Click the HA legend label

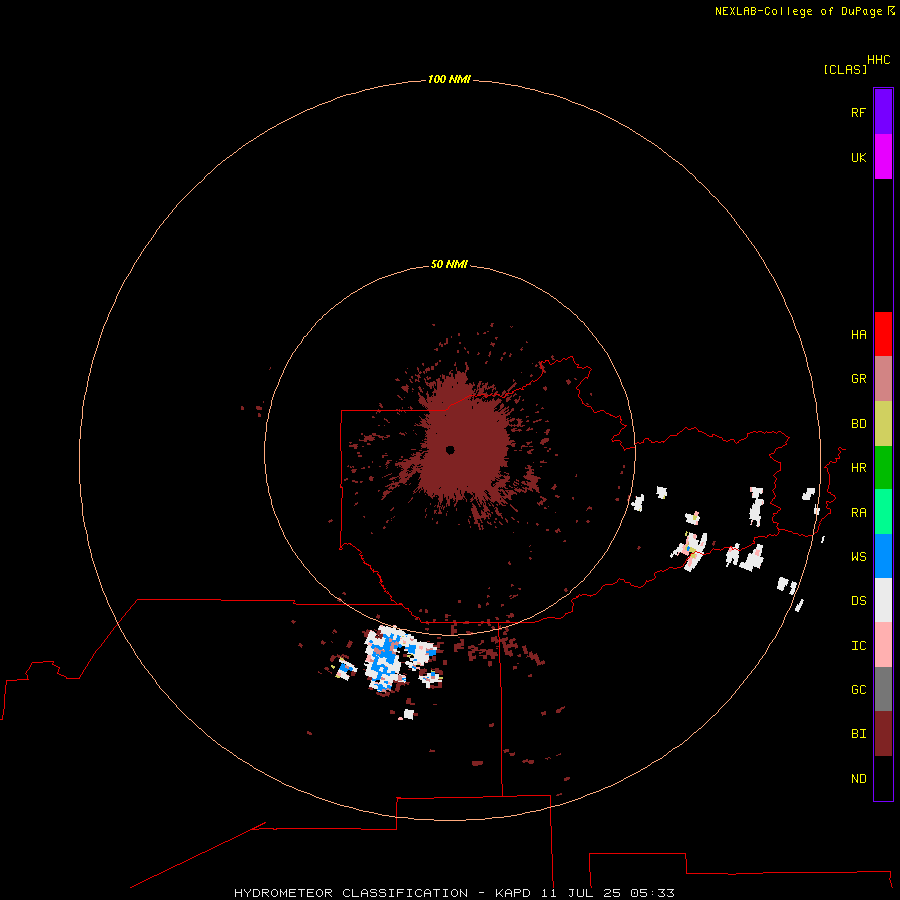pyautogui.click(x=859, y=334)
